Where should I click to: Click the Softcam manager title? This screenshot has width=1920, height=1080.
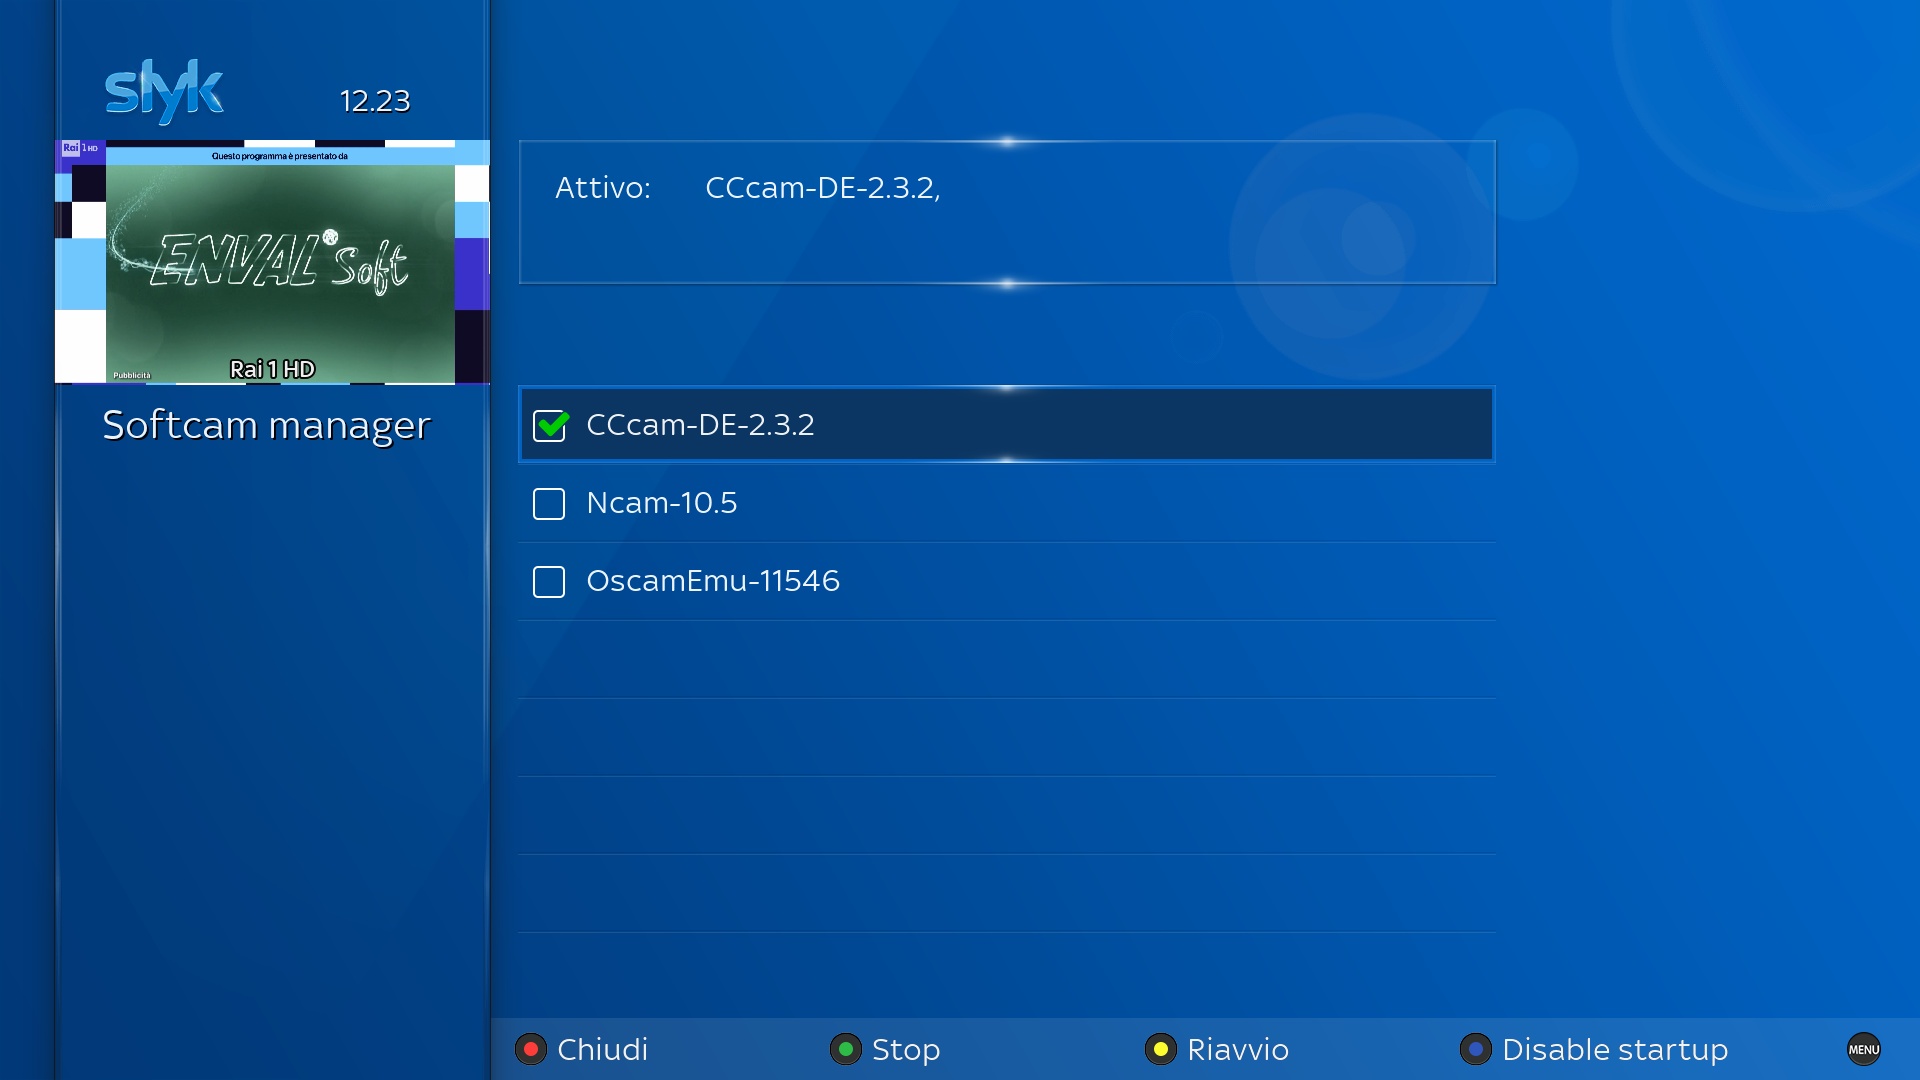266,425
